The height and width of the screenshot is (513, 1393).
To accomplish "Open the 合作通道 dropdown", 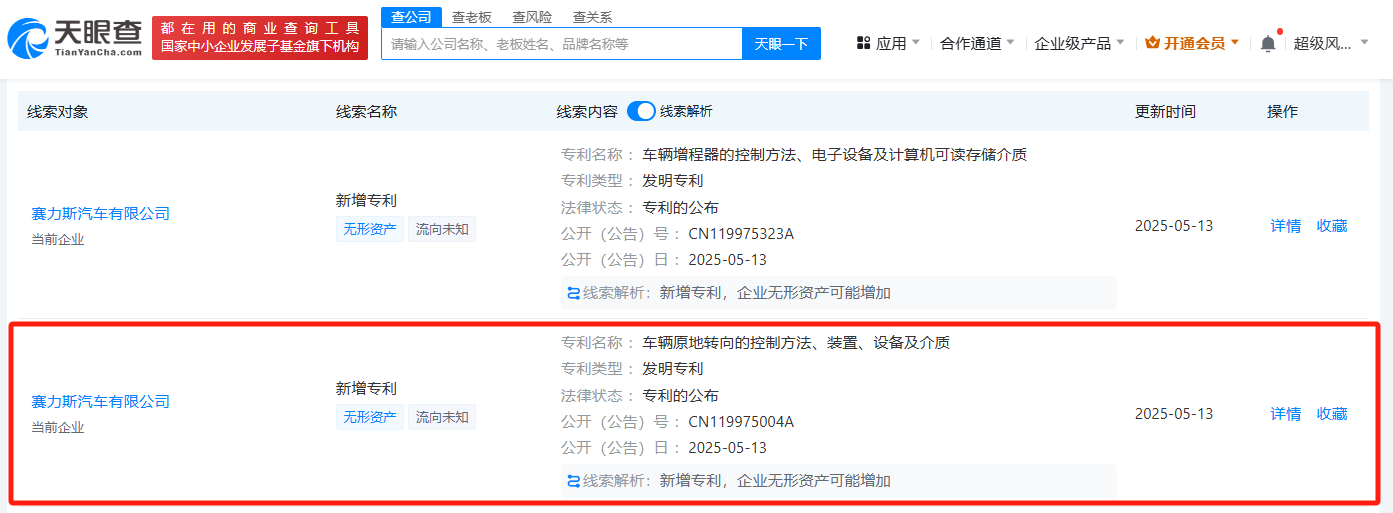I will 977,43.
